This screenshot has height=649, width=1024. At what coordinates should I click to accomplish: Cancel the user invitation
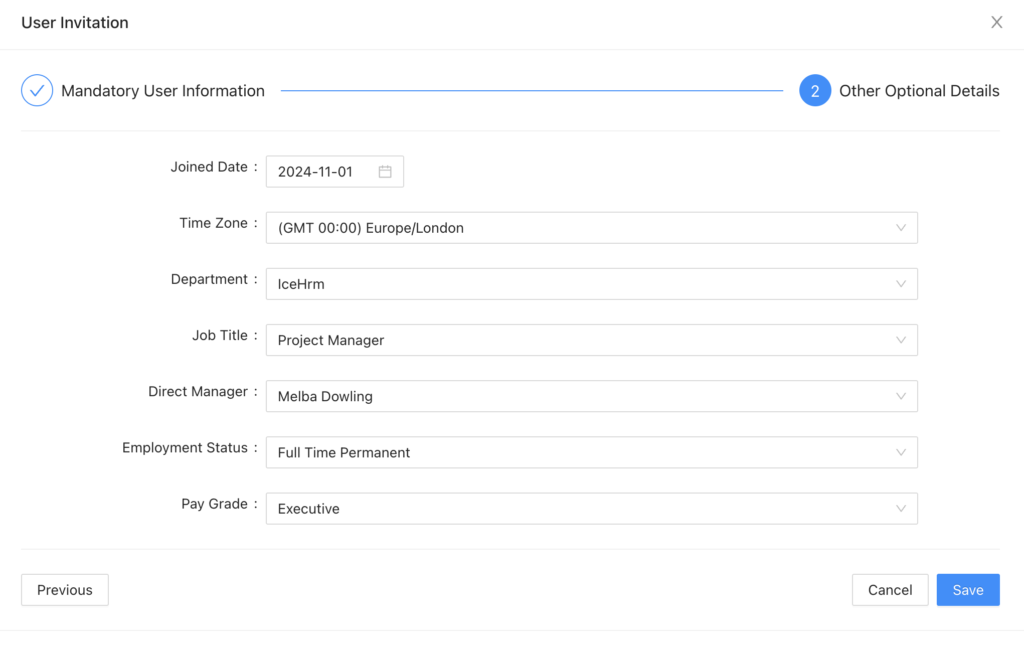pos(889,589)
